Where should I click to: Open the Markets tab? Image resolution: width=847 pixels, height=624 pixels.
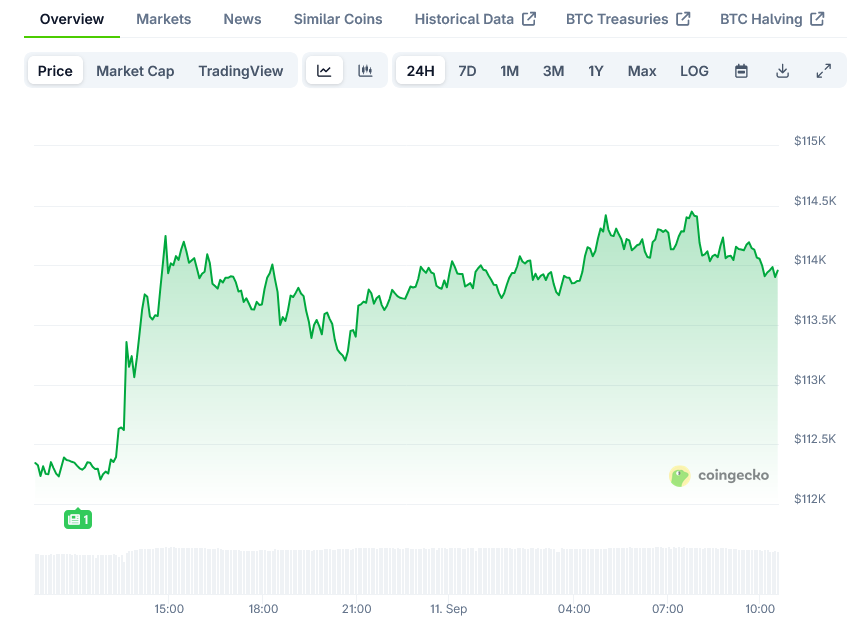[163, 19]
